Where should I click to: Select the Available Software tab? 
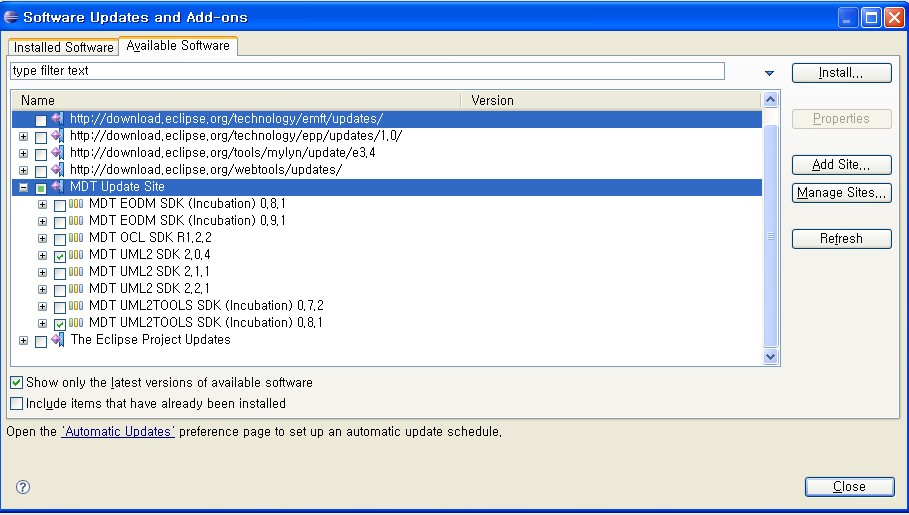pyautogui.click(x=178, y=45)
